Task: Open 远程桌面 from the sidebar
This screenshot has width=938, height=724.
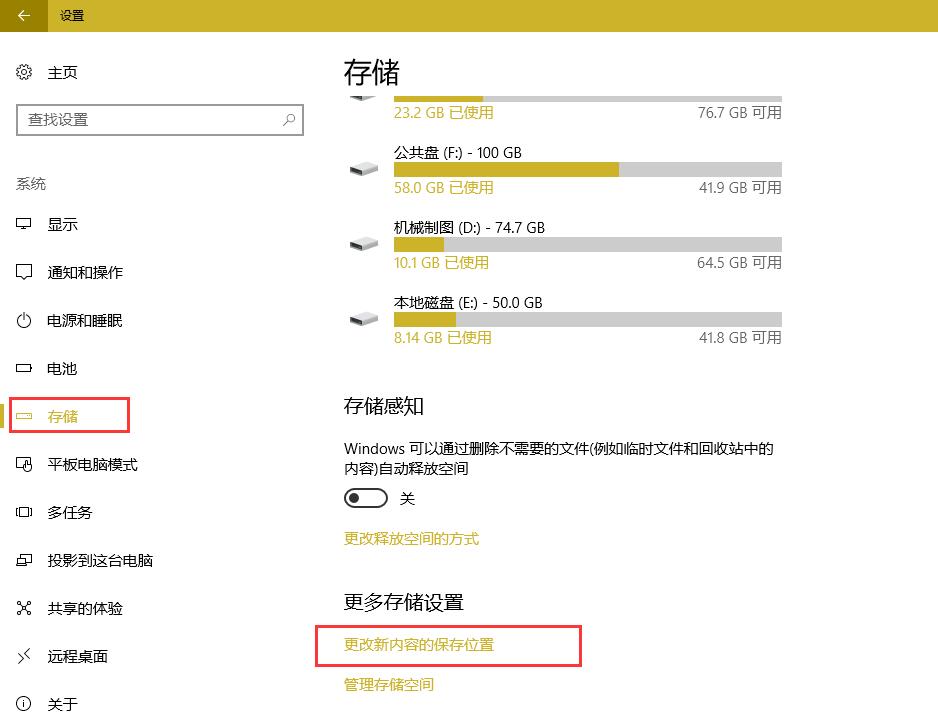Action: point(78,656)
